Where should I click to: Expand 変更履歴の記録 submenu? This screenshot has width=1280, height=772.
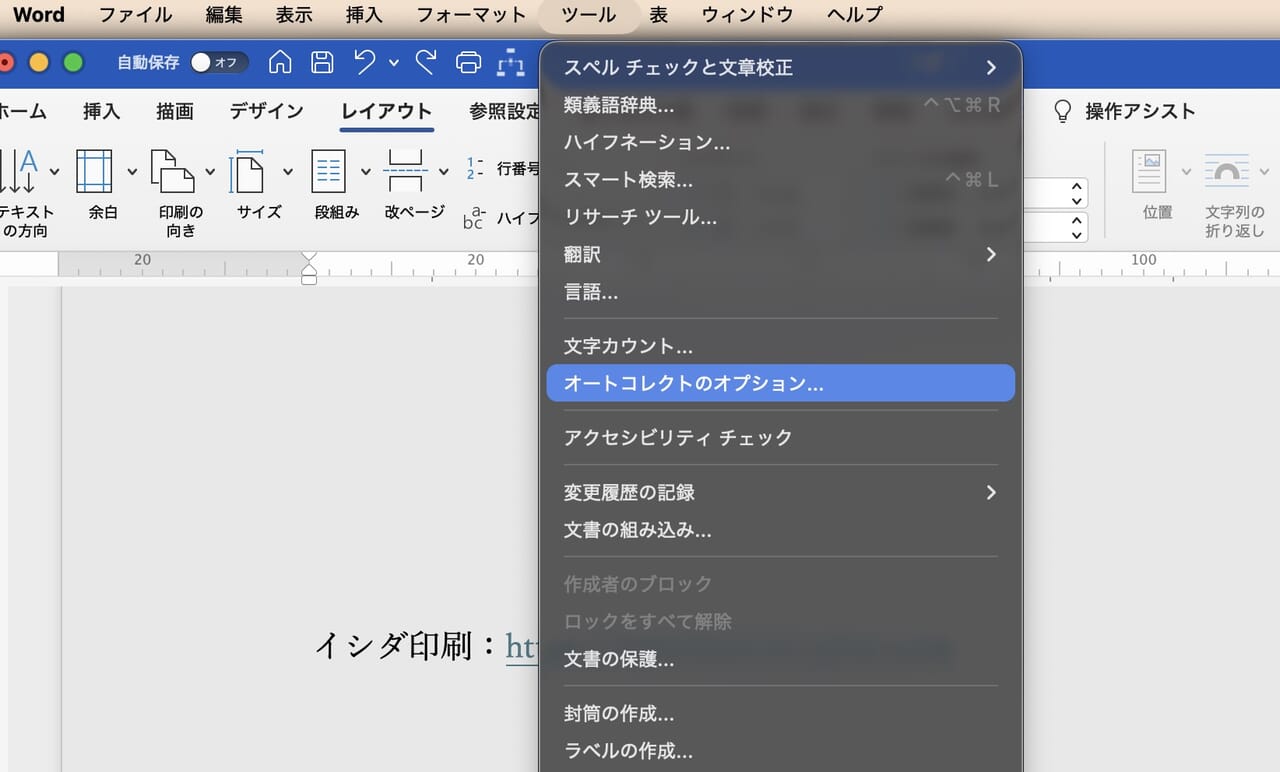(781, 492)
